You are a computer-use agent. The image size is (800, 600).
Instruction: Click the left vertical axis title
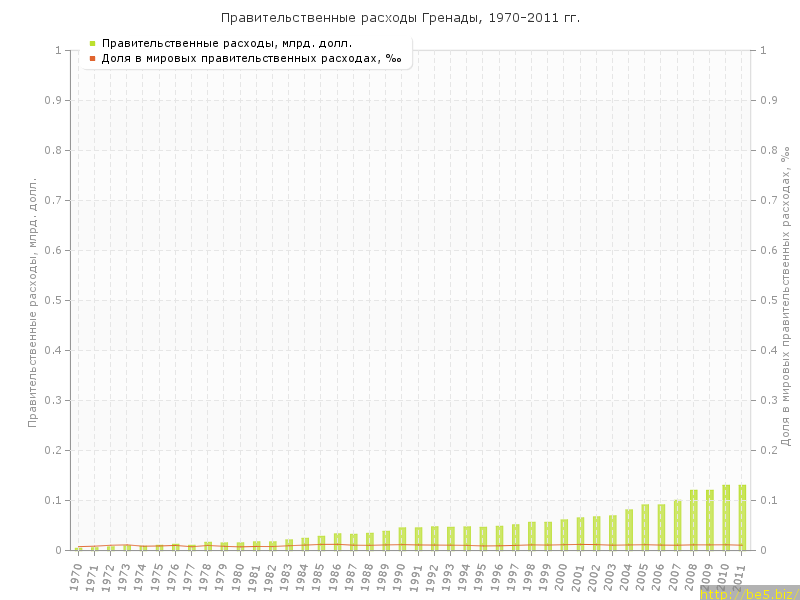pos(32,302)
